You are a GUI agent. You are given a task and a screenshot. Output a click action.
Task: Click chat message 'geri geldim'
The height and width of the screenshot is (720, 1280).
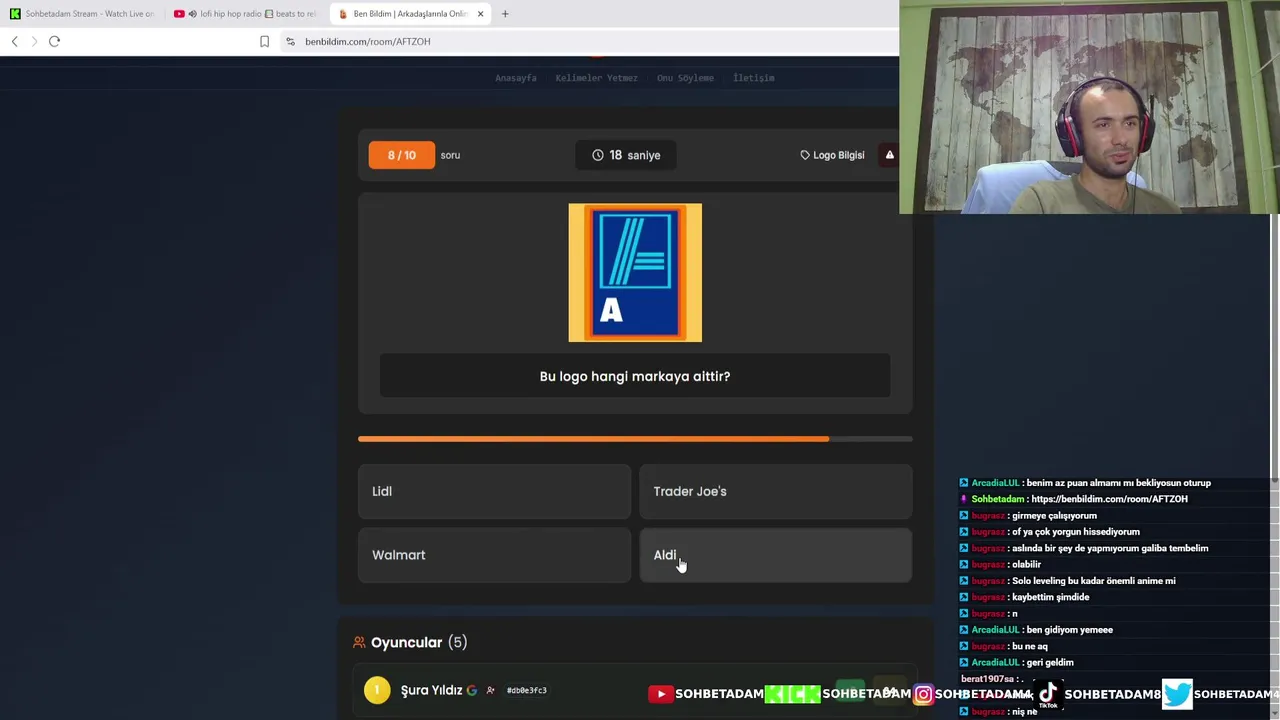(1048, 662)
